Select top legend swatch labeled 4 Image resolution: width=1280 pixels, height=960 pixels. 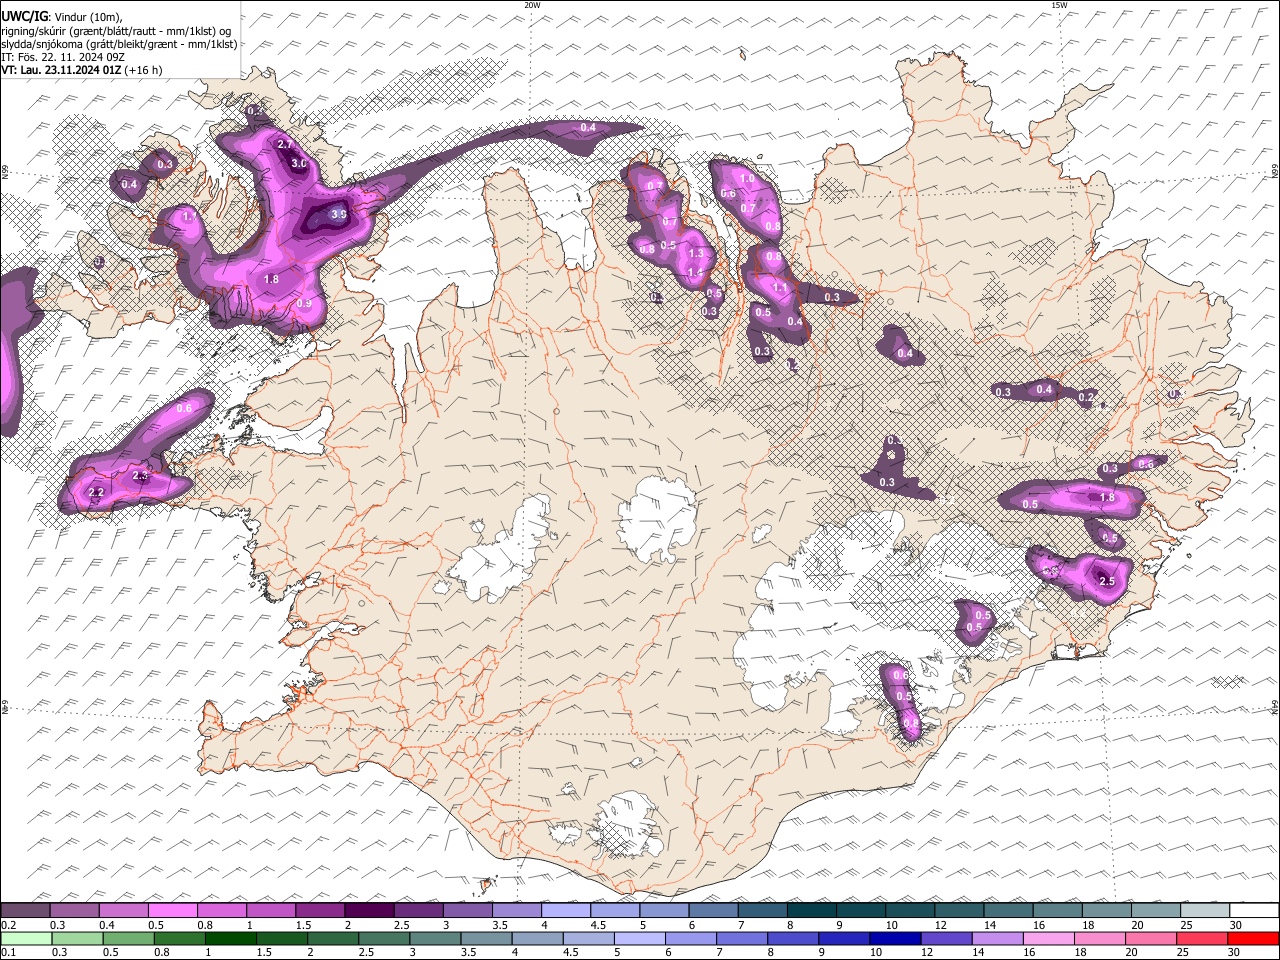(566, 911)
